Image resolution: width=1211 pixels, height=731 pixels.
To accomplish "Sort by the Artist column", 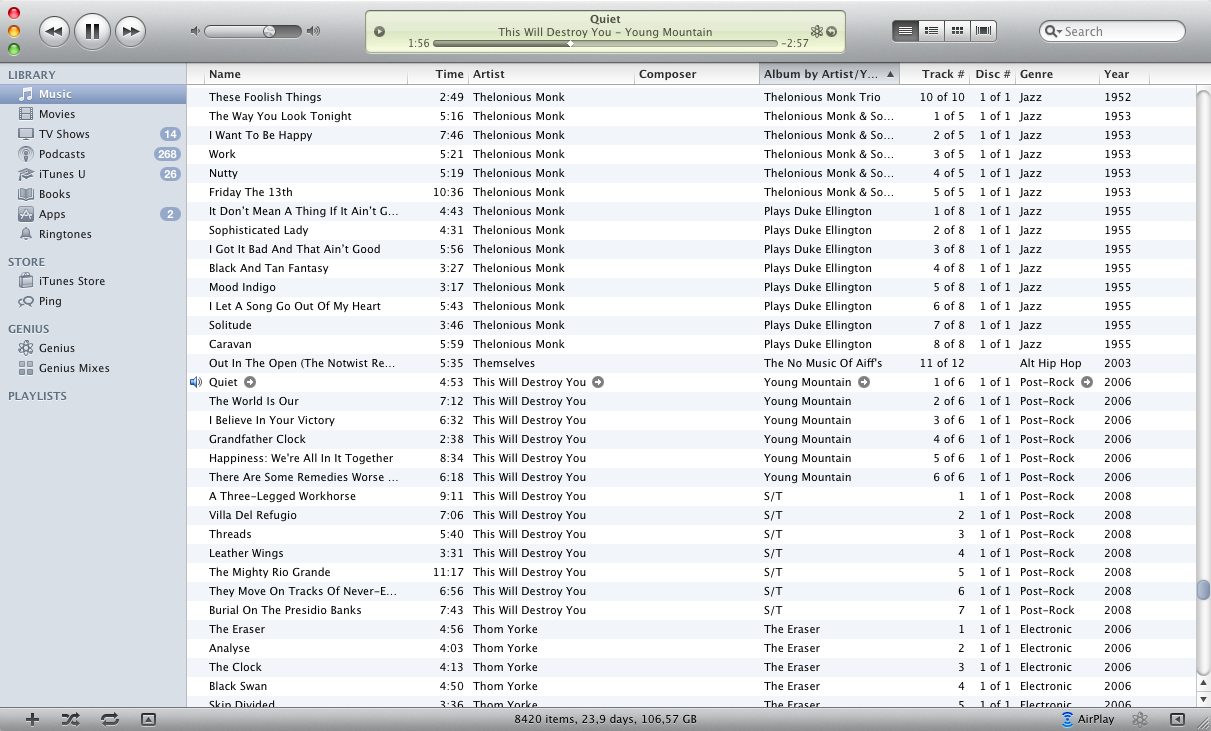I will [551, 74].
